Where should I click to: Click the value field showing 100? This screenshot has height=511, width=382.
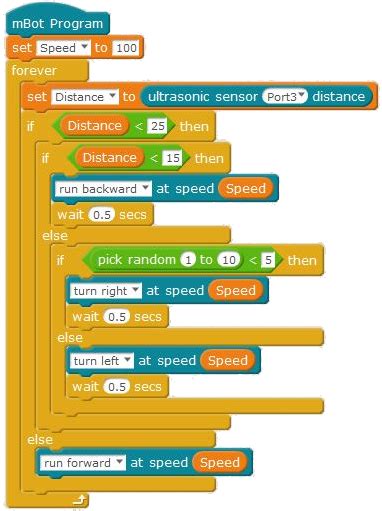coord(126,48)
